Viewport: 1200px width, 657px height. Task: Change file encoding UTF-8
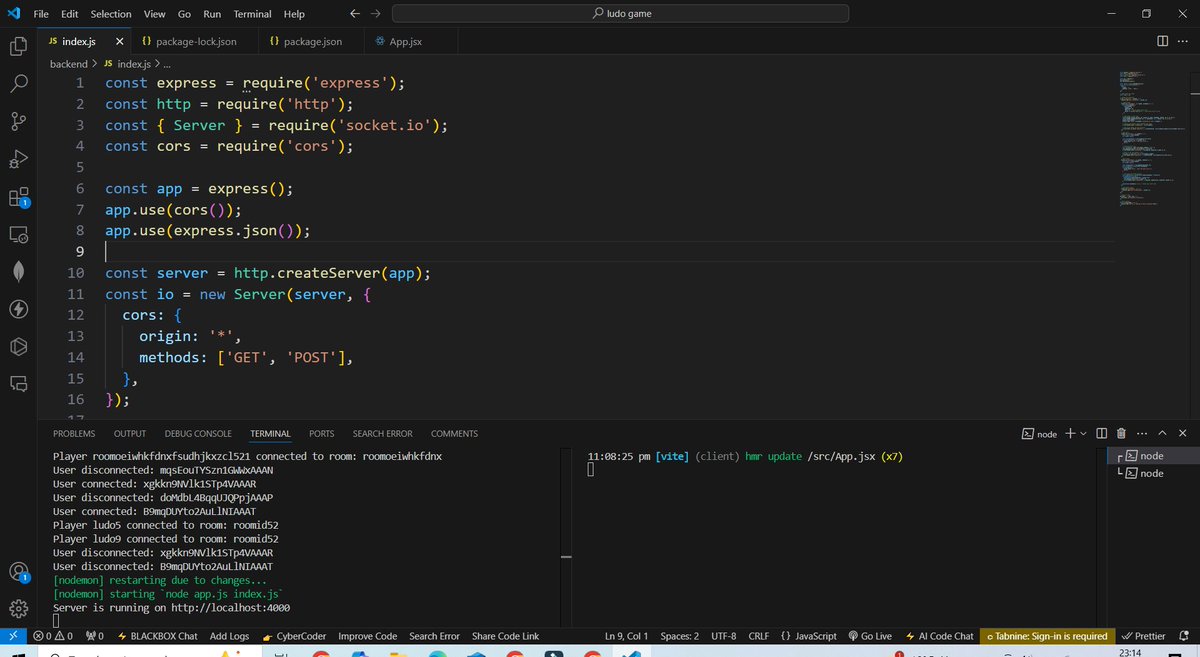point(724,636)
